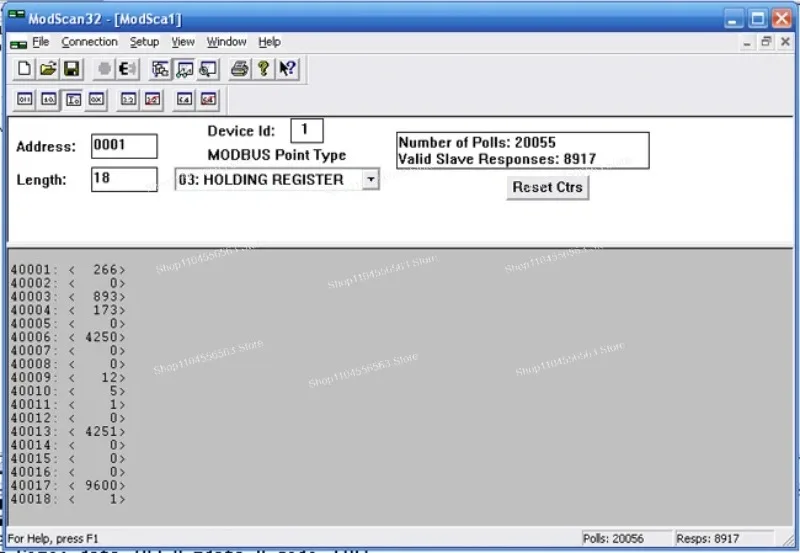
Task: Open the 03: HOLDING REGISTER combo box
Action: (x=277, y=179)
